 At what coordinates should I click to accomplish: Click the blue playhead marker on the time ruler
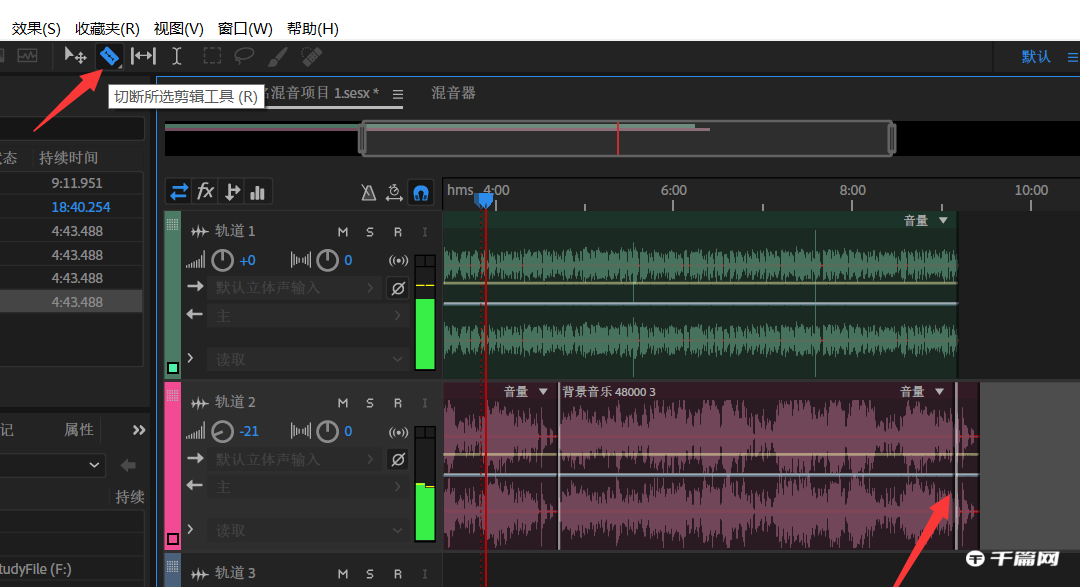click(x=484, y=200)
